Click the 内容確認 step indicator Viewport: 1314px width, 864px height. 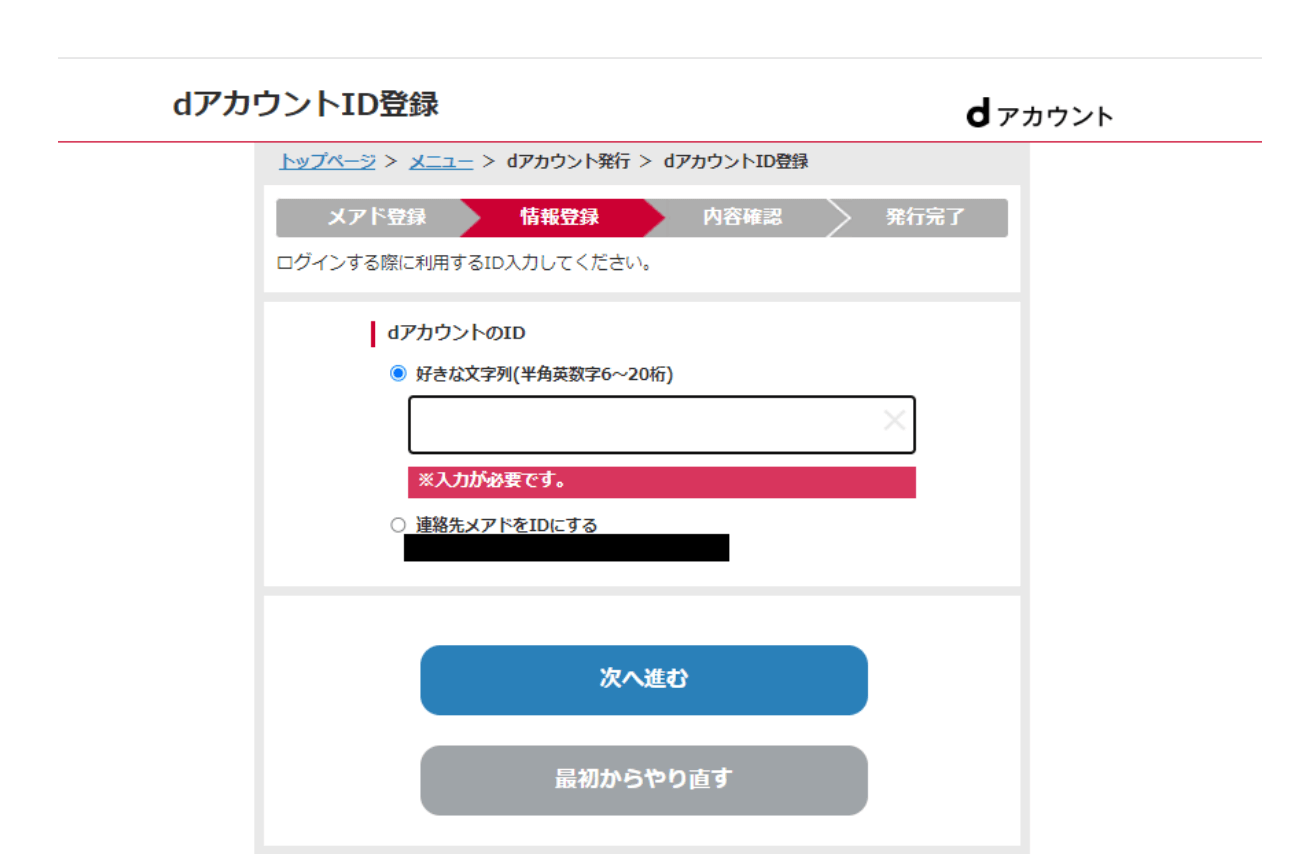tap(741, 217)
